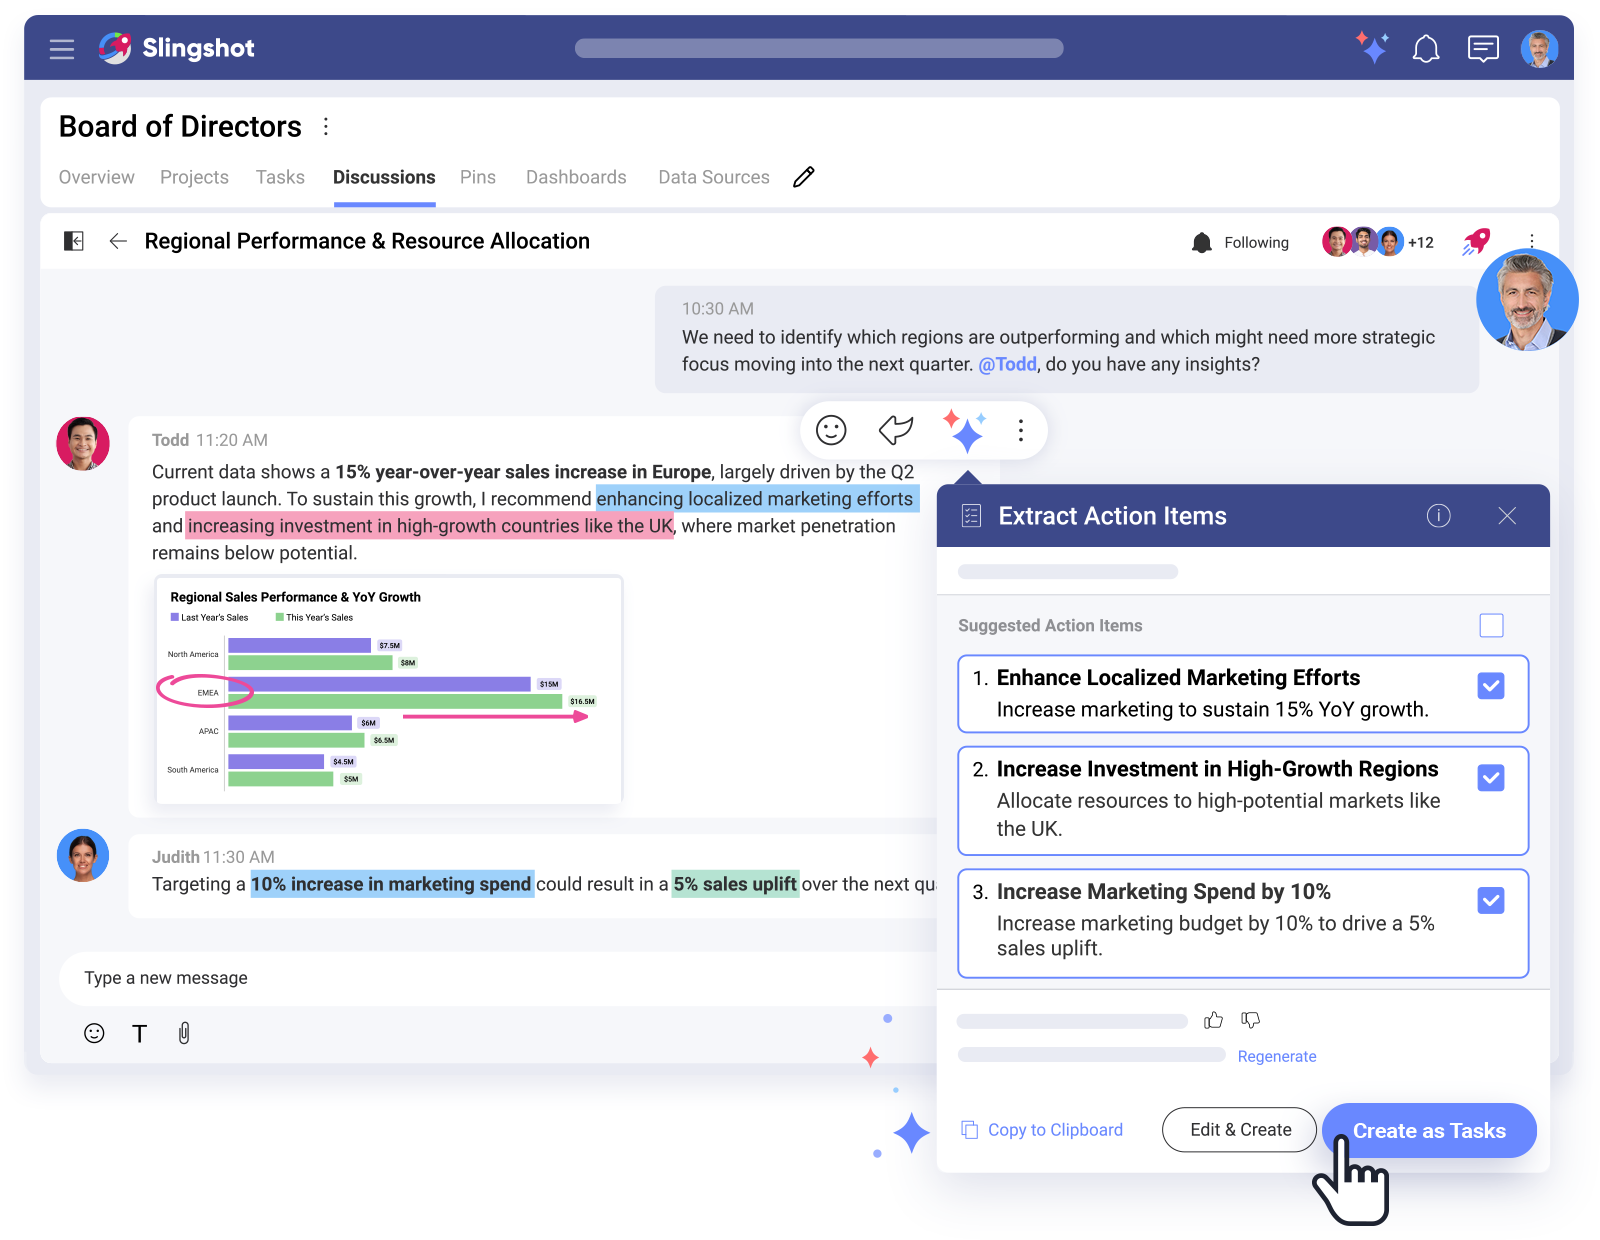Open Board of Directors options menu
1600x1240 pixels.
(326, 127)
